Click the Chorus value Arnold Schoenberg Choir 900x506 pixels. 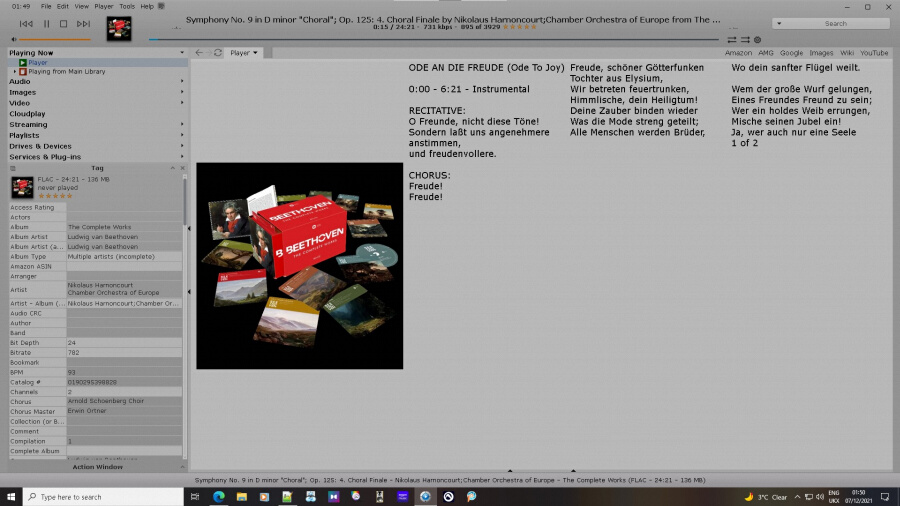point(124,401)
